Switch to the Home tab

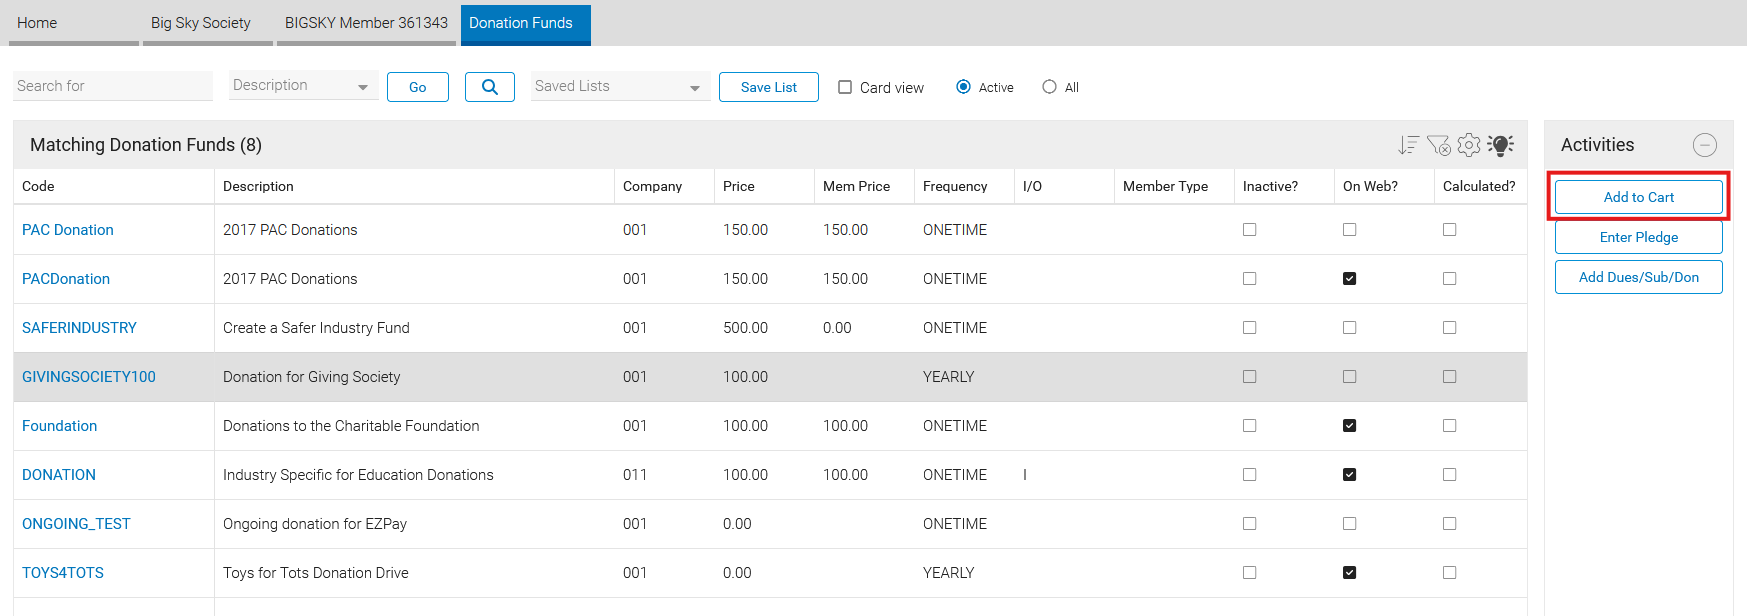[x=74, y=23]
